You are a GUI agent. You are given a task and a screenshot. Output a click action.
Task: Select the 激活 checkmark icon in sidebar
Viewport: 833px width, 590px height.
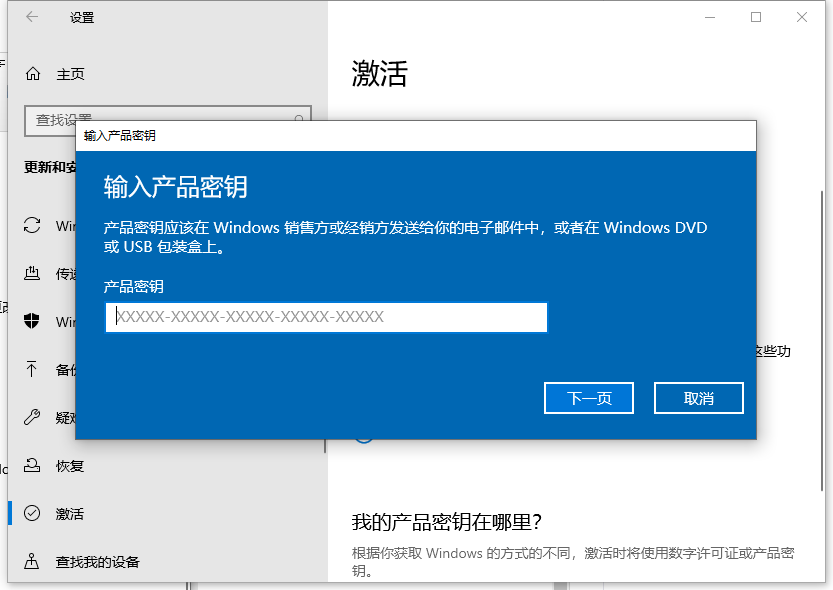pos(31,513)
